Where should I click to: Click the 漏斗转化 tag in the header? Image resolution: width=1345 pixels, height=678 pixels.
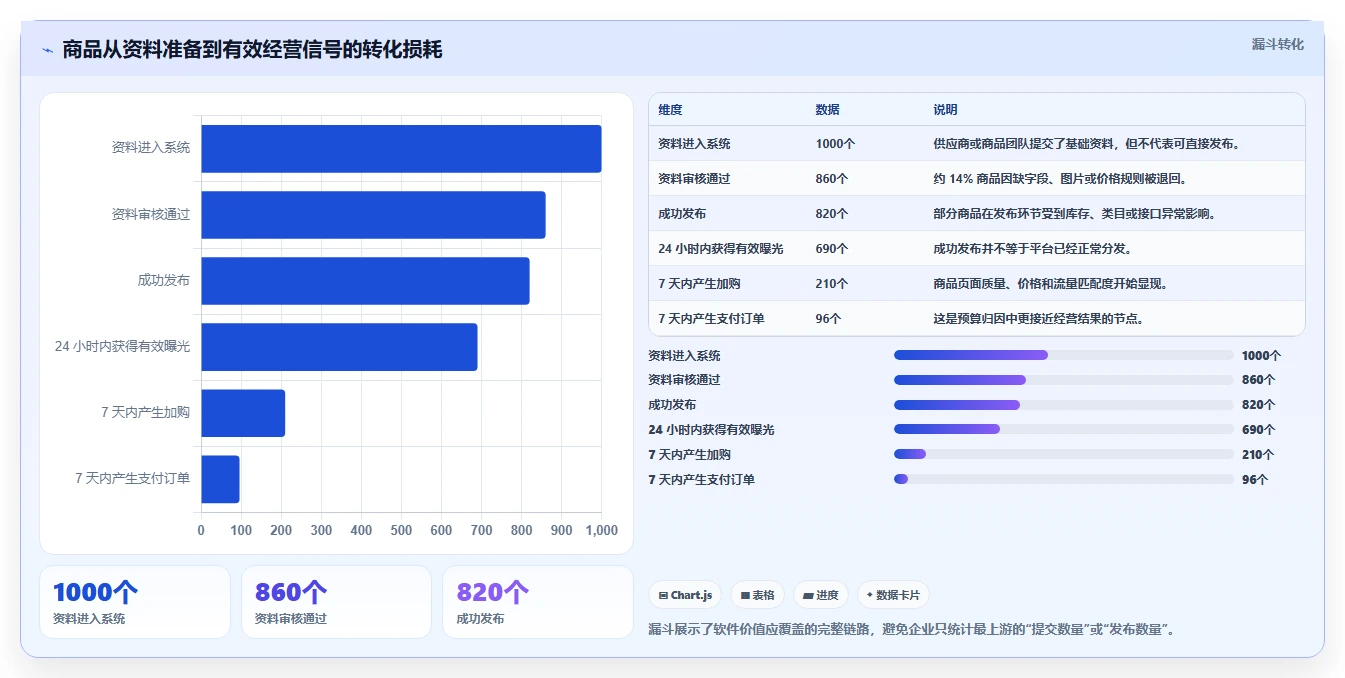1277,44
